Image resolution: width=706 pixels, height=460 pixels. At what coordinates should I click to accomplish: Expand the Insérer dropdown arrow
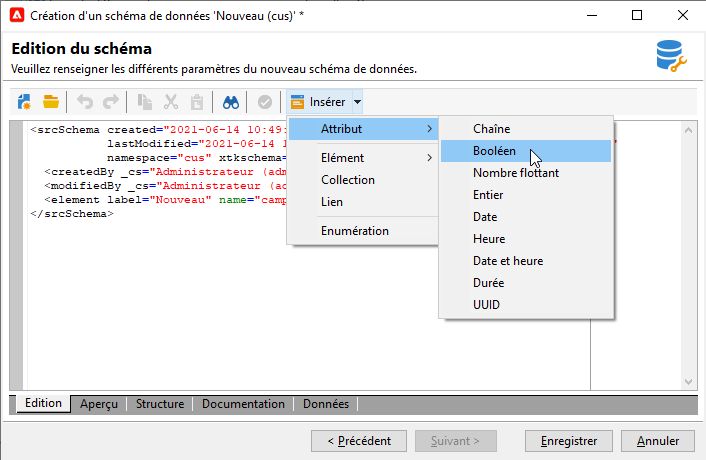point(358,102)
